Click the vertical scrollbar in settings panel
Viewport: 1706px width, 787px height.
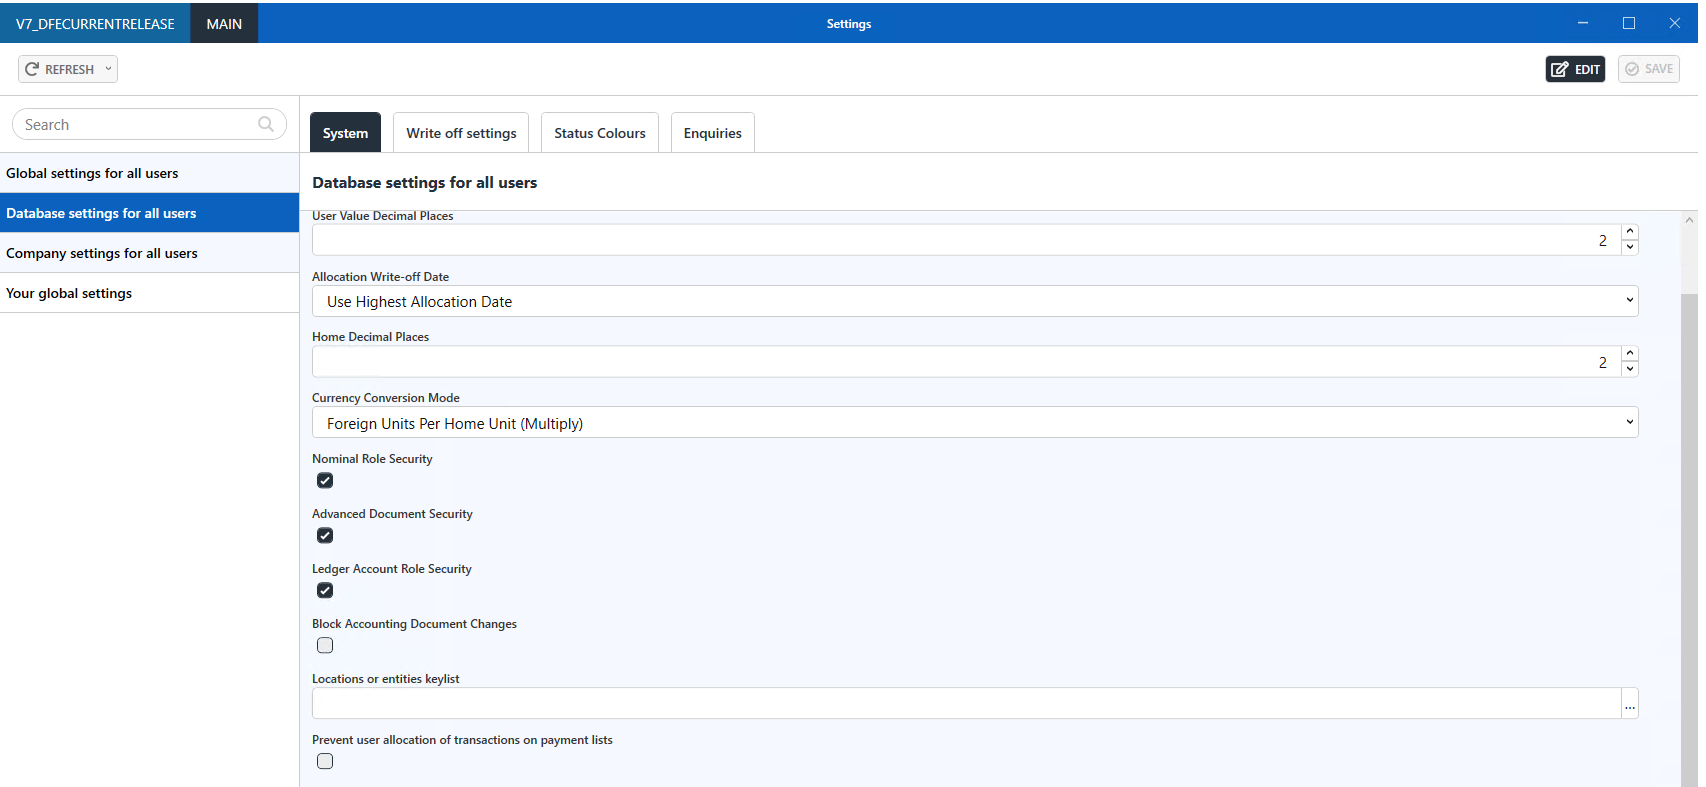point(1689,500)
